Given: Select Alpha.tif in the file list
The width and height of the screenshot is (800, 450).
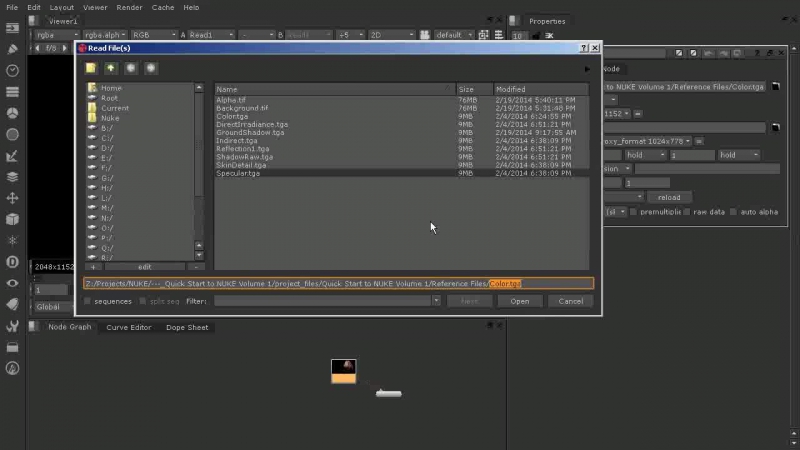Looking at the screenshot, I should (x=231, y=100).
